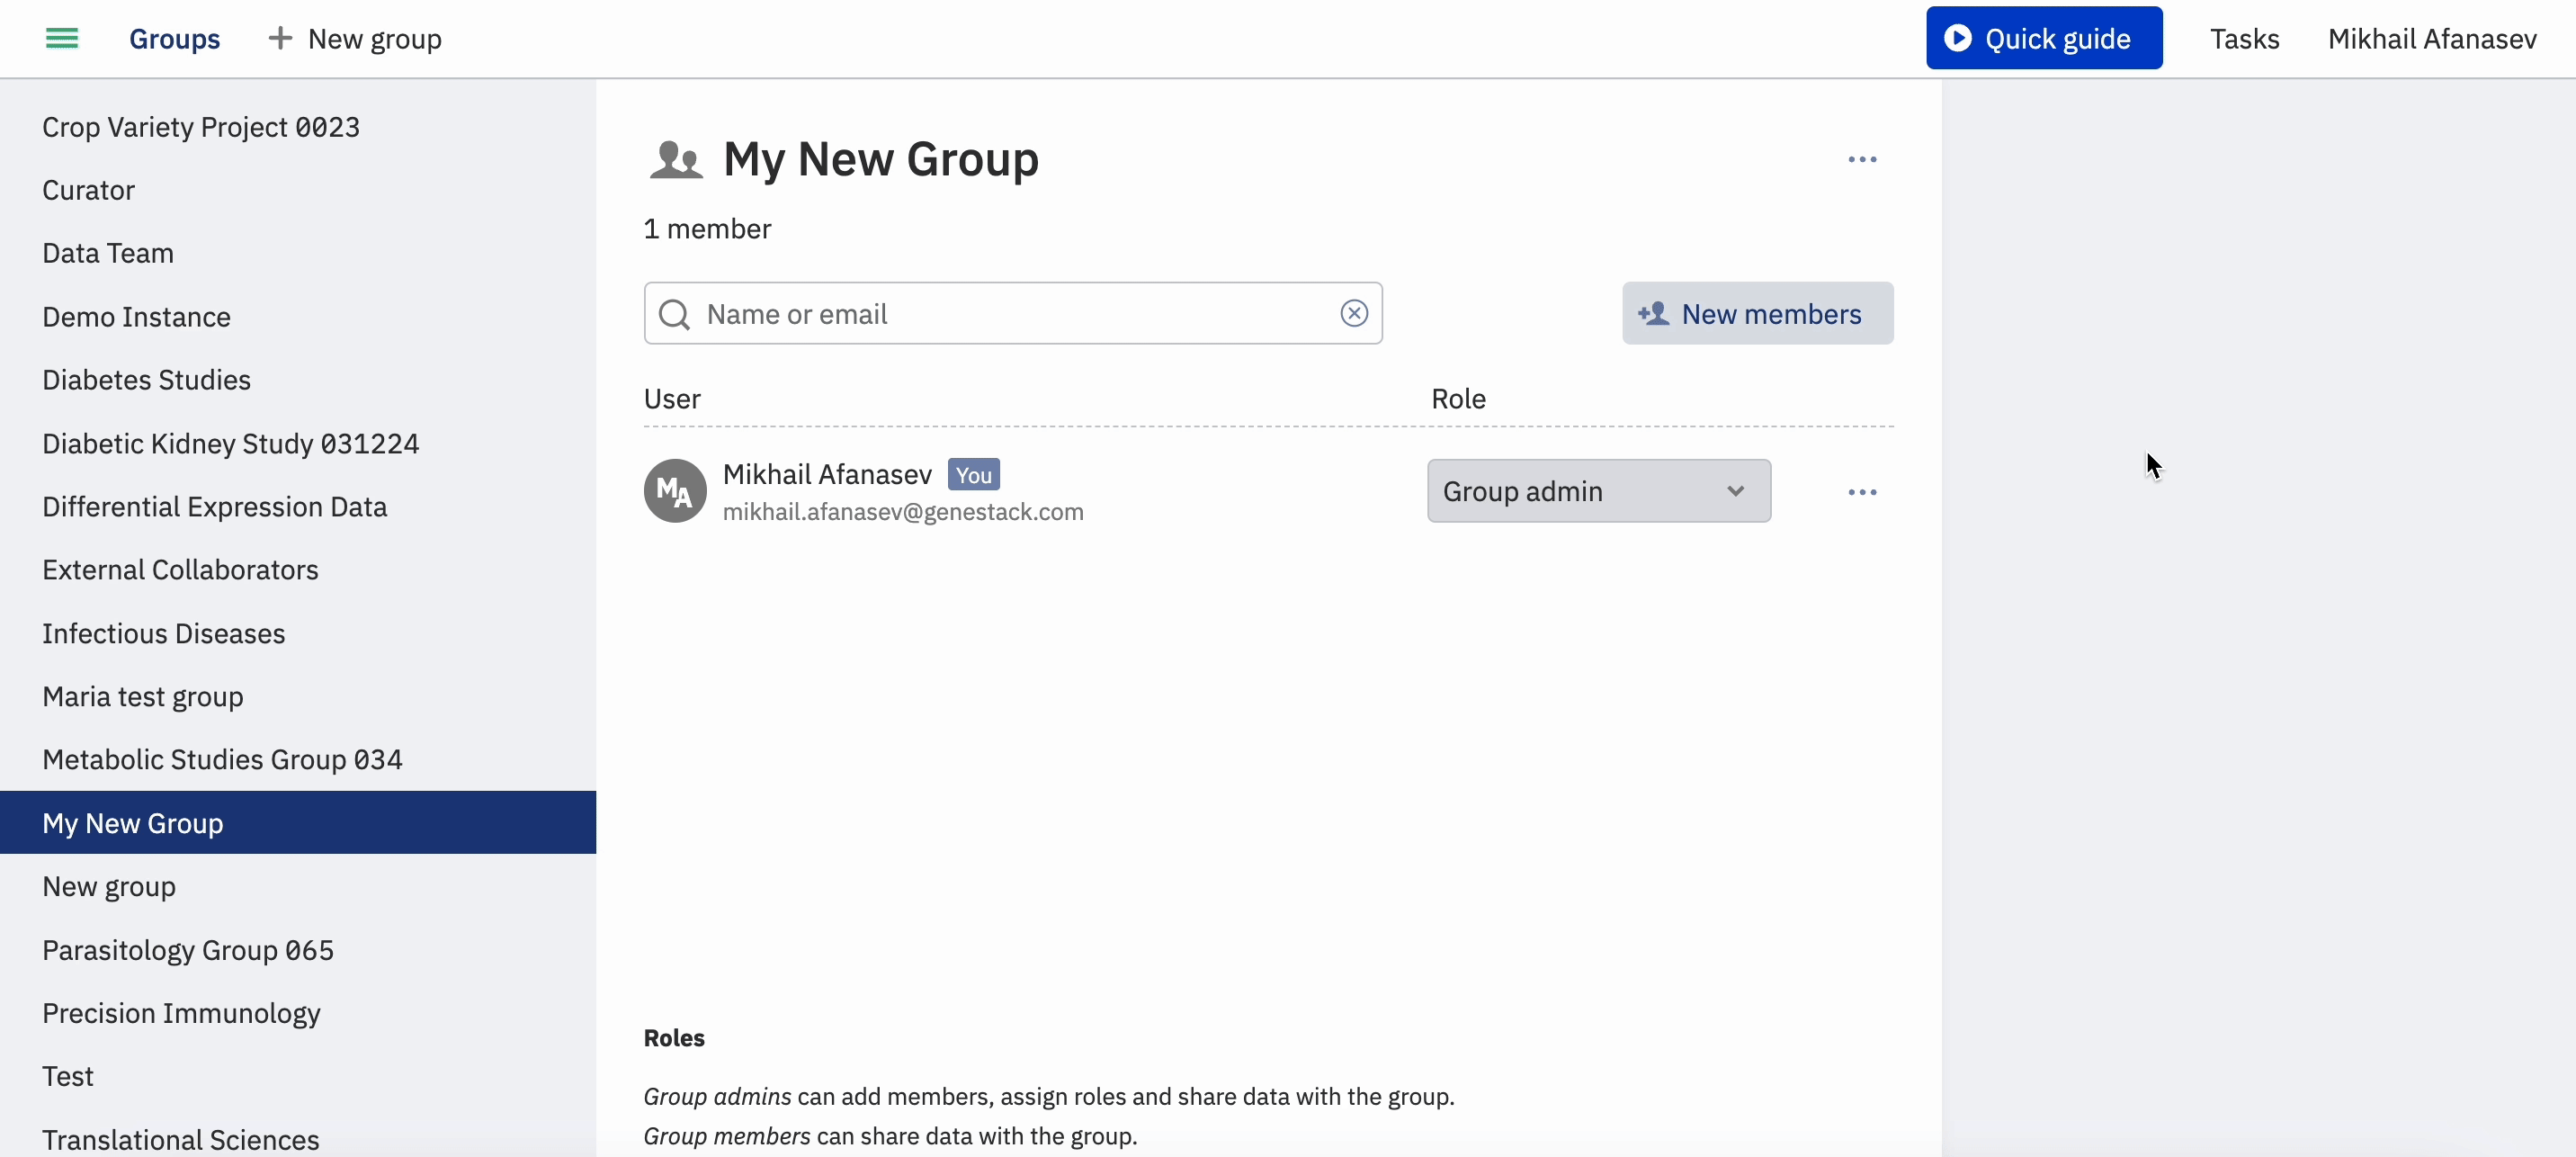This screenshot has width=2576, height=1157.
Task: Click the 1 member count text
Action: pyautogui.click(x=707, y=229)
